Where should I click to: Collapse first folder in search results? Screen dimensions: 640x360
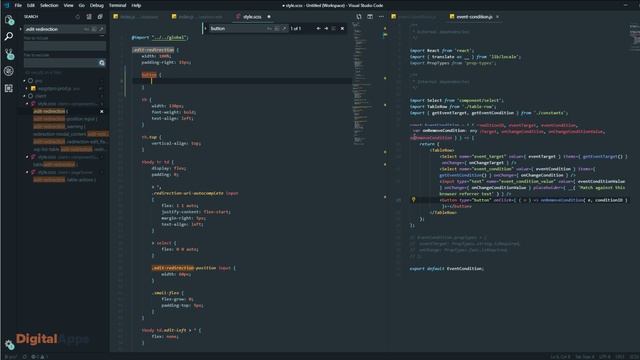click(x=25, y=81)
